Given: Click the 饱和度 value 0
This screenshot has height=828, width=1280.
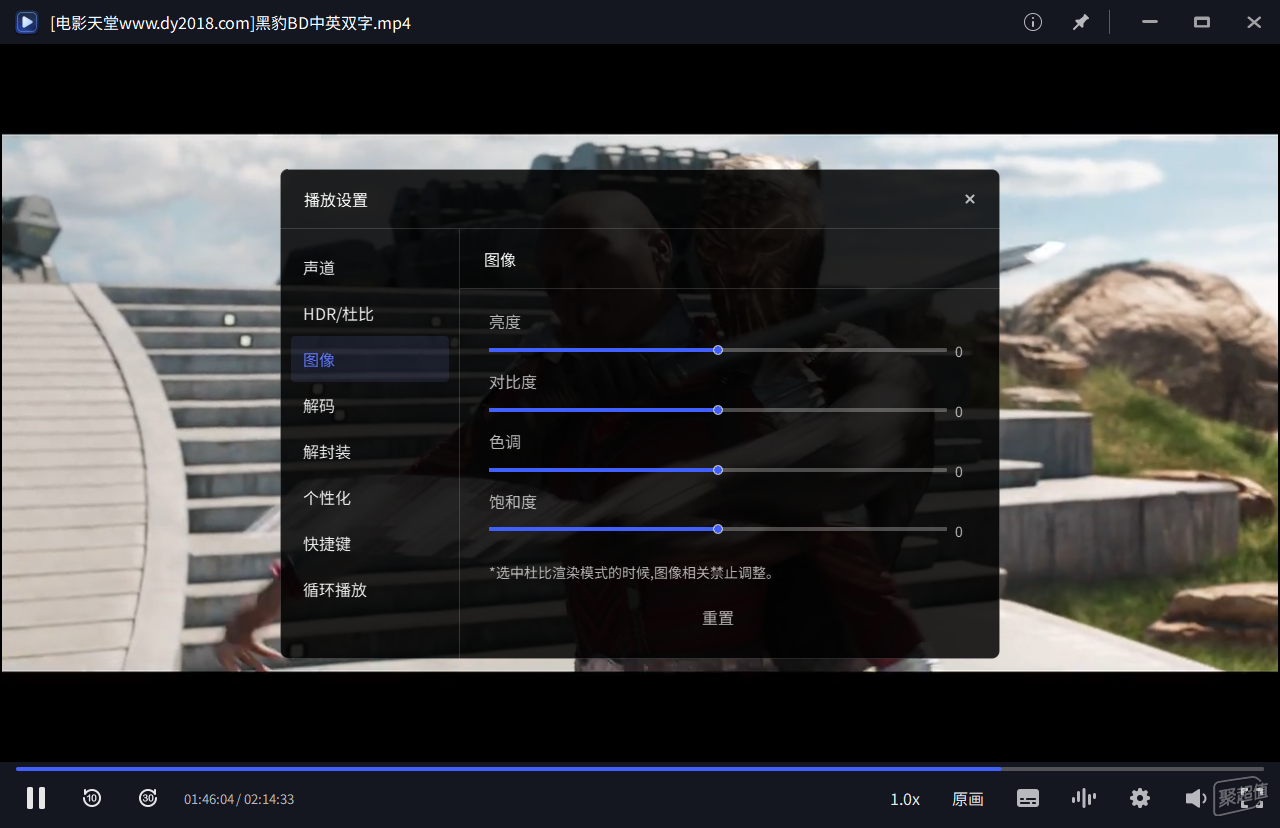Looking at the screenshot, I should (959, 532).
